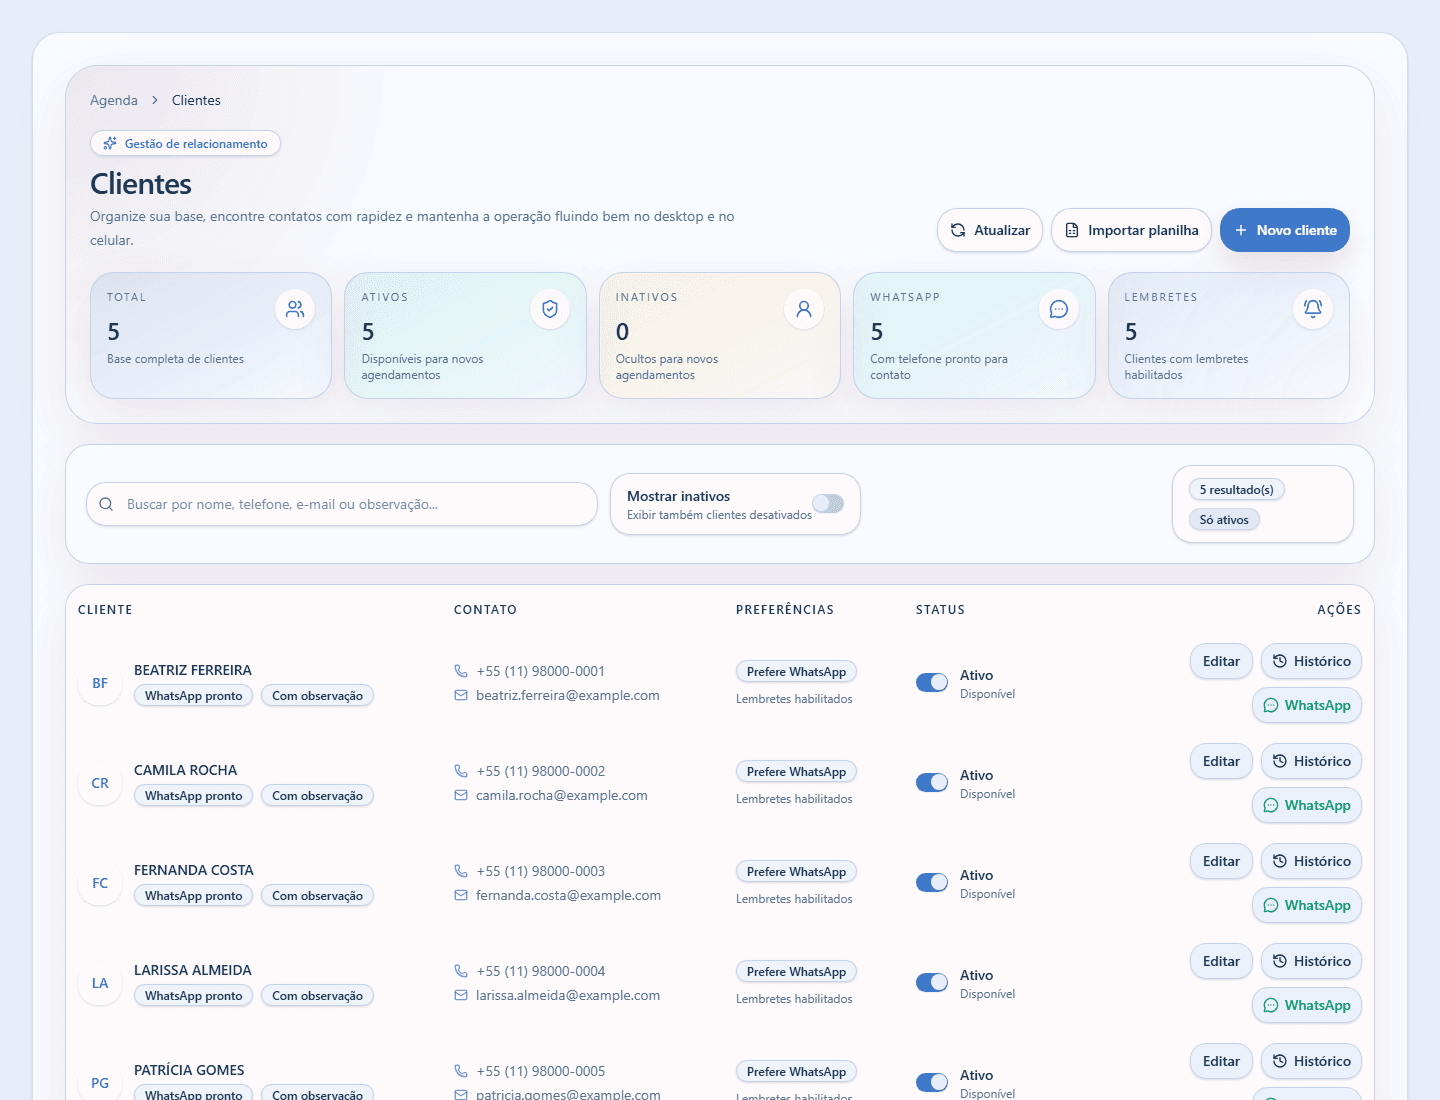Viewport: 1440px width, 1100px height.
Task: Click the person icon in Inativos card
Action: tap(804, 309)
